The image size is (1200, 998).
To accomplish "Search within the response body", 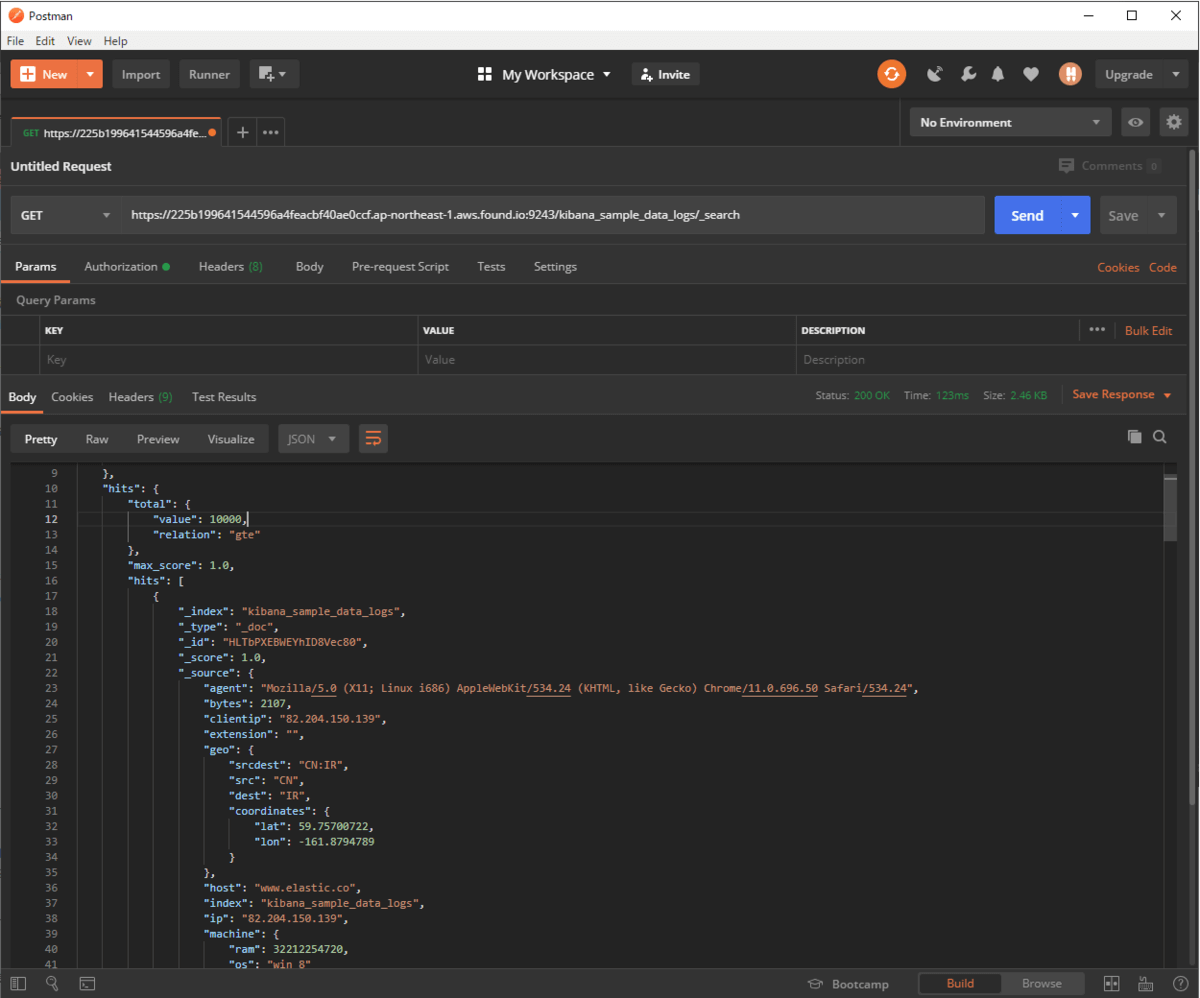I will [1160, 436].
